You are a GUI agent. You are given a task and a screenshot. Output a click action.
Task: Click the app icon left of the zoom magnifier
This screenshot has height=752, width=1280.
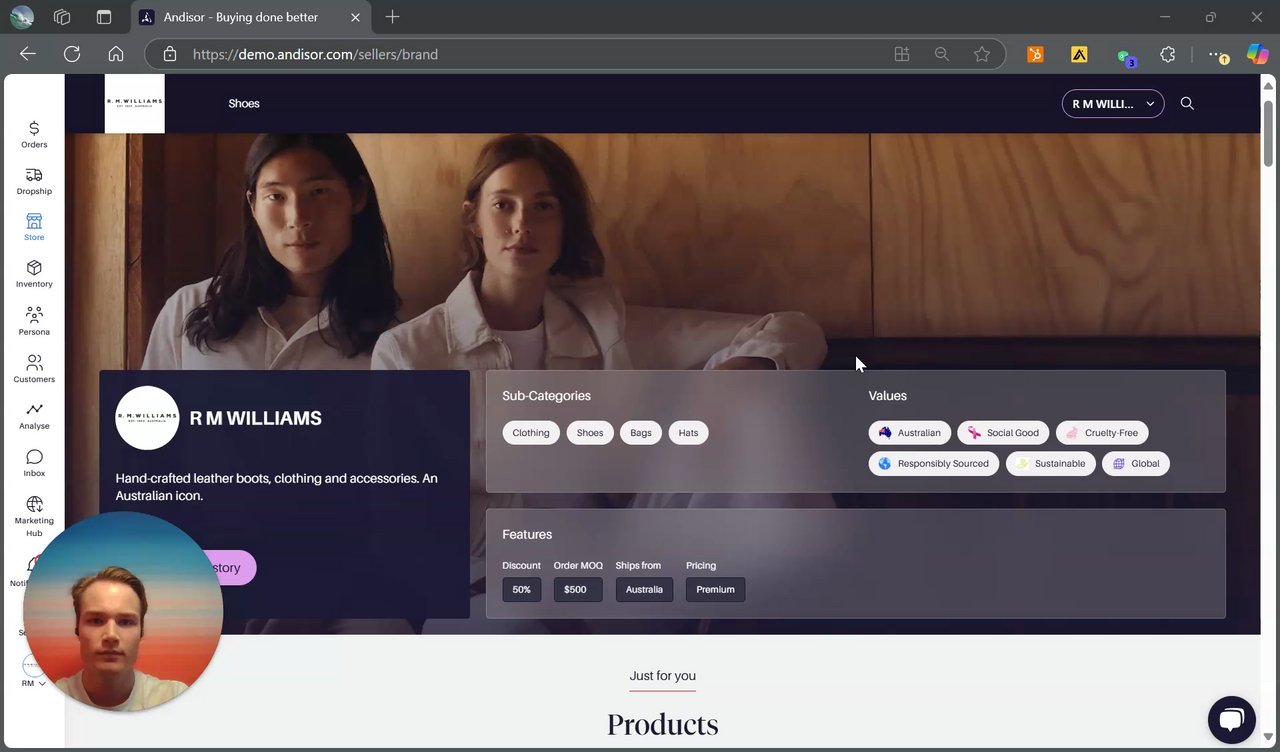point(902,54)
